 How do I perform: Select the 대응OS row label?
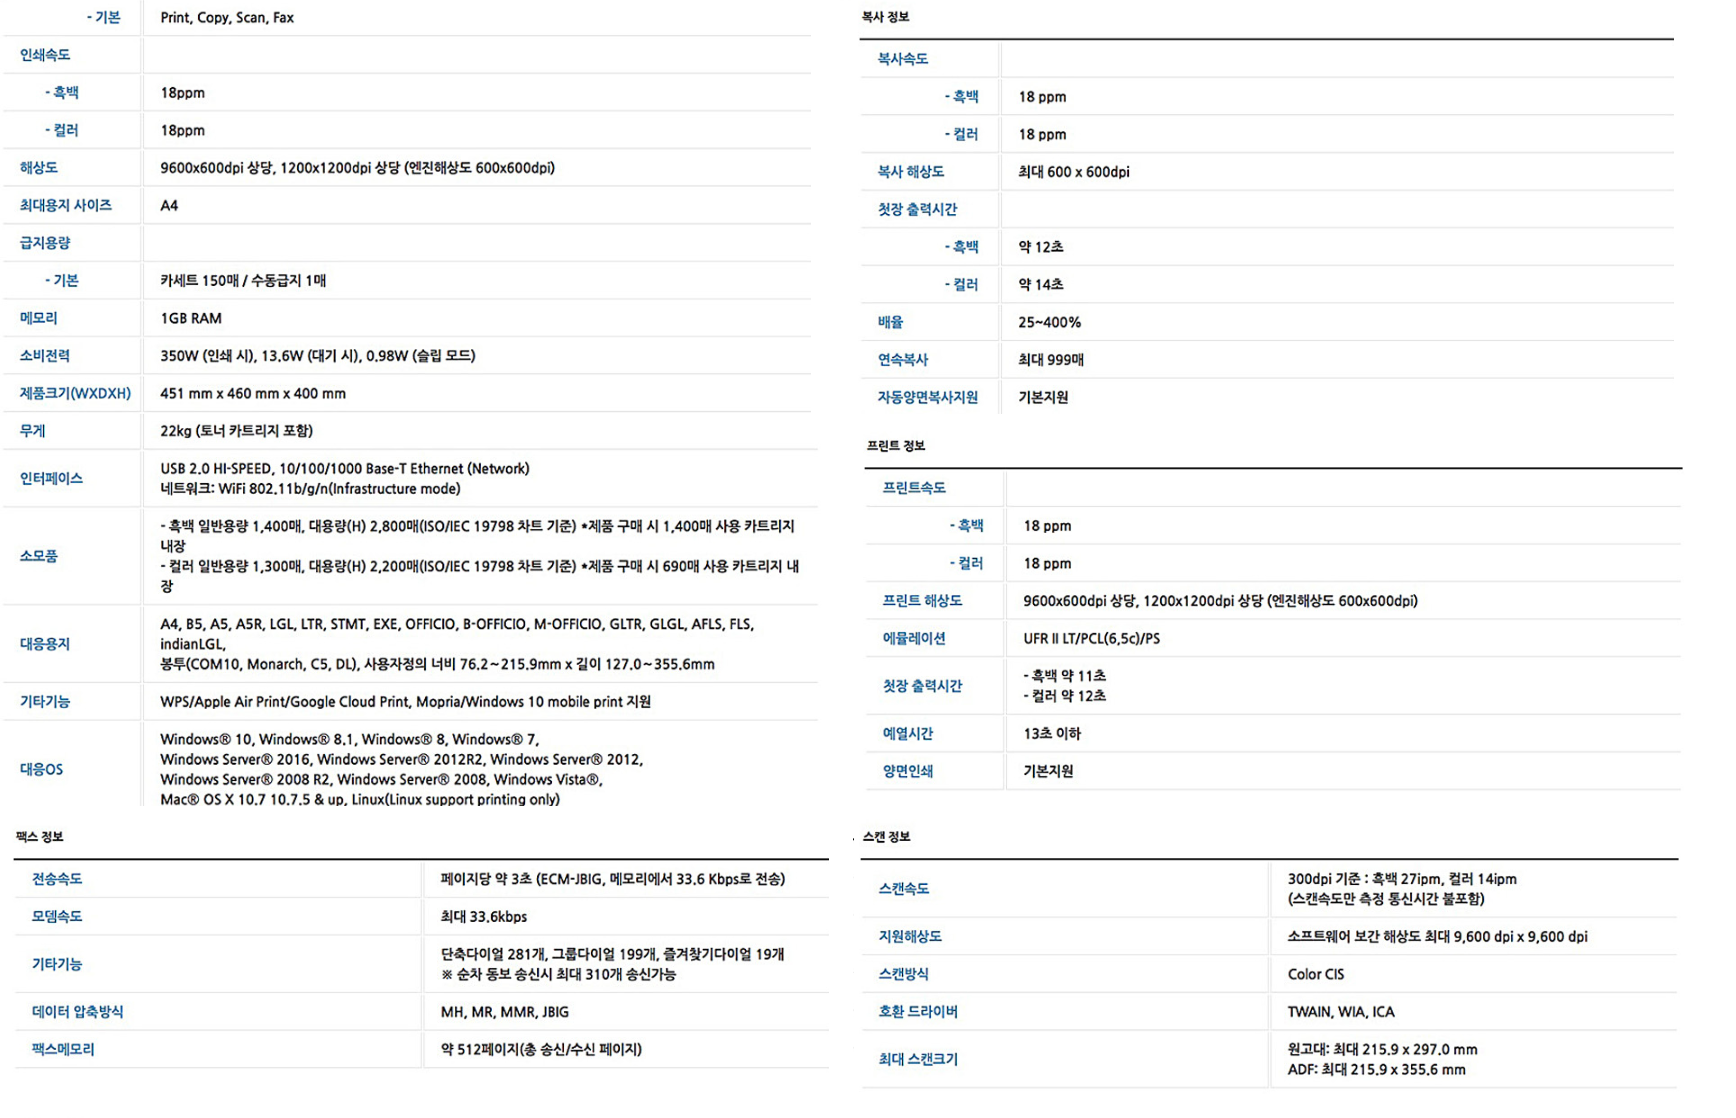pos(41,769)
